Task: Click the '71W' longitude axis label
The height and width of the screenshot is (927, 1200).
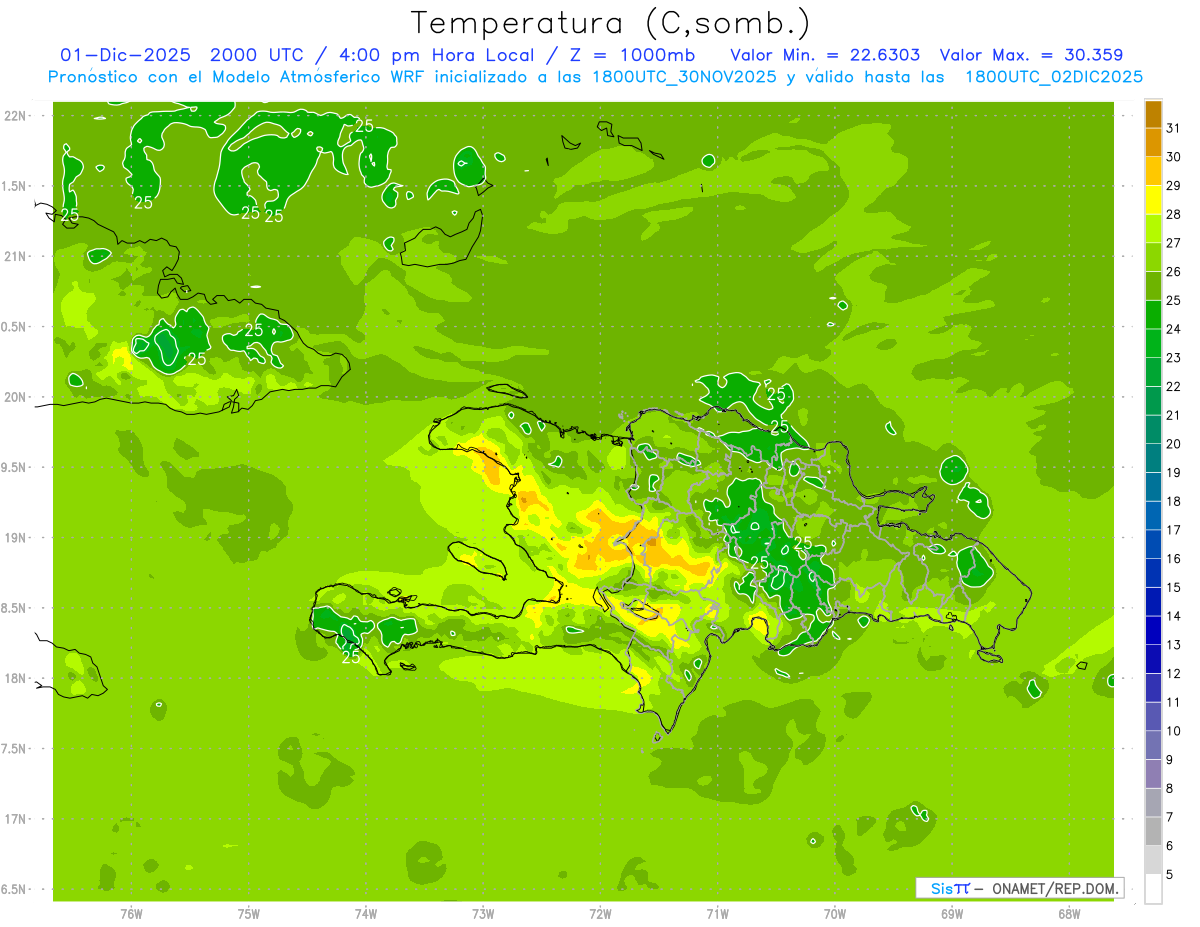Action: [717, 913]
